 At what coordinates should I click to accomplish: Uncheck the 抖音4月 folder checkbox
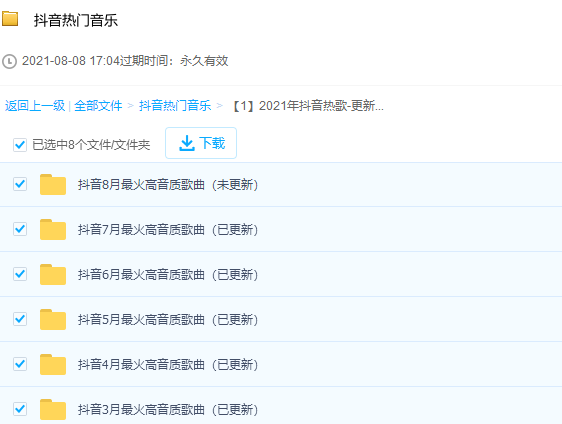point(20,364)
